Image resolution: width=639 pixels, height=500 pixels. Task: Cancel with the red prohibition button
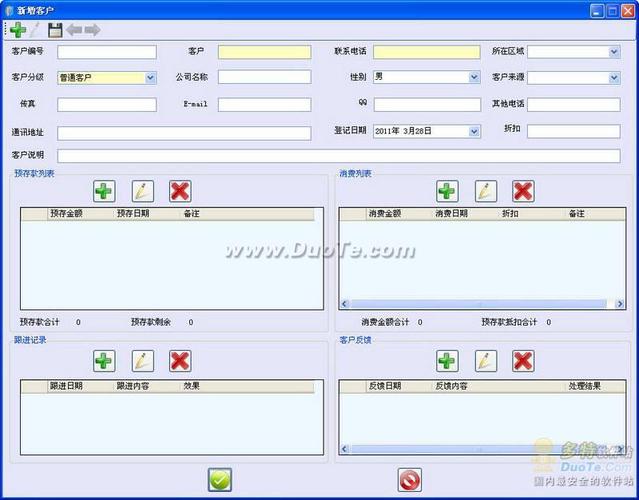[x=410, y=480]
